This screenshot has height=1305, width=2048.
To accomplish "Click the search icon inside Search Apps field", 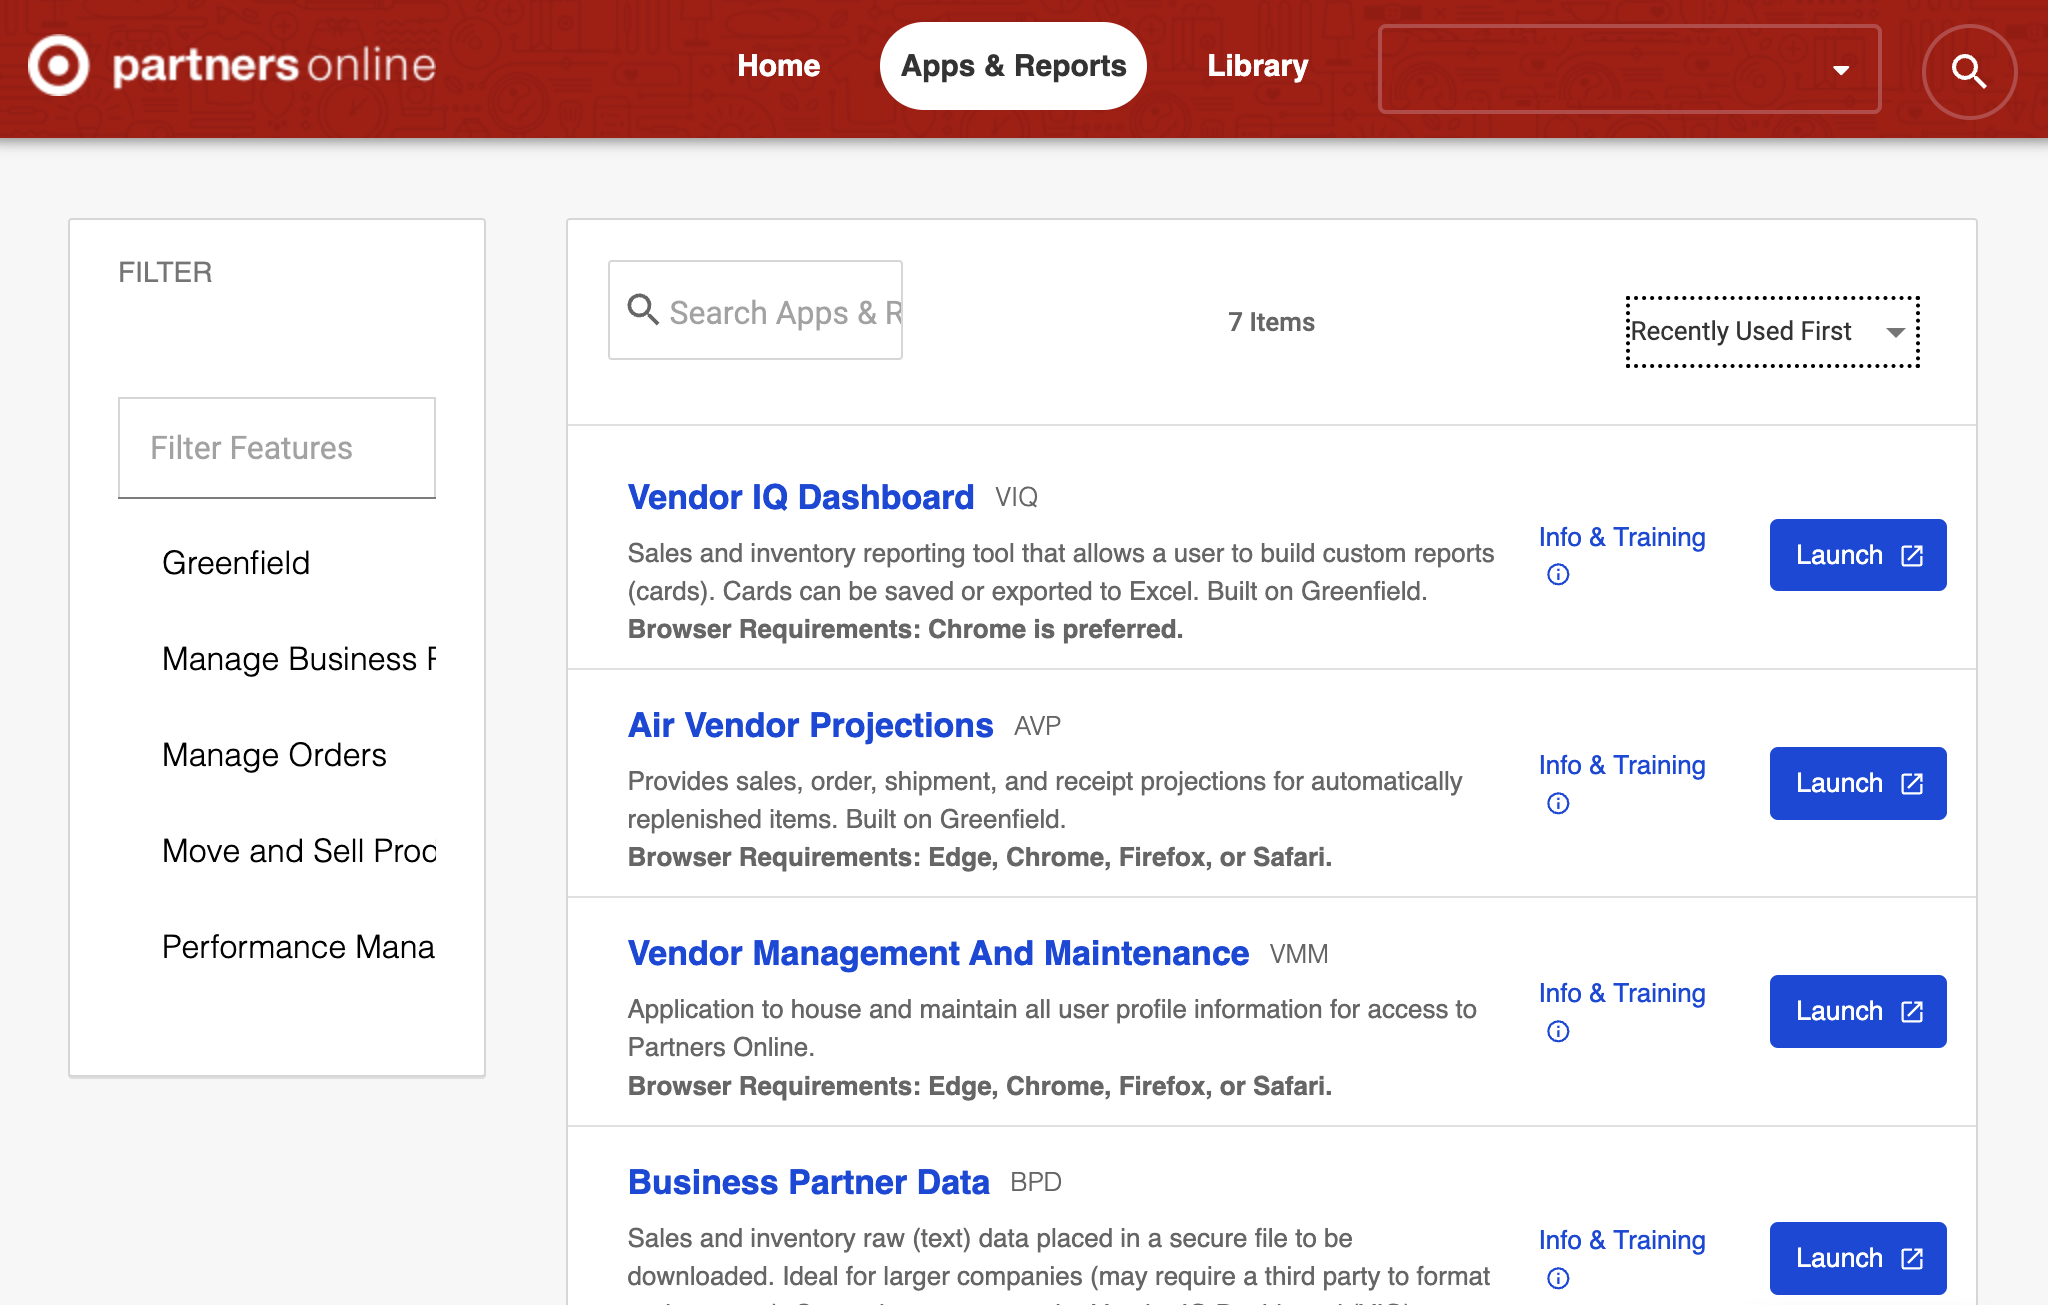I will pyautogui.click(x=643, y=311).
